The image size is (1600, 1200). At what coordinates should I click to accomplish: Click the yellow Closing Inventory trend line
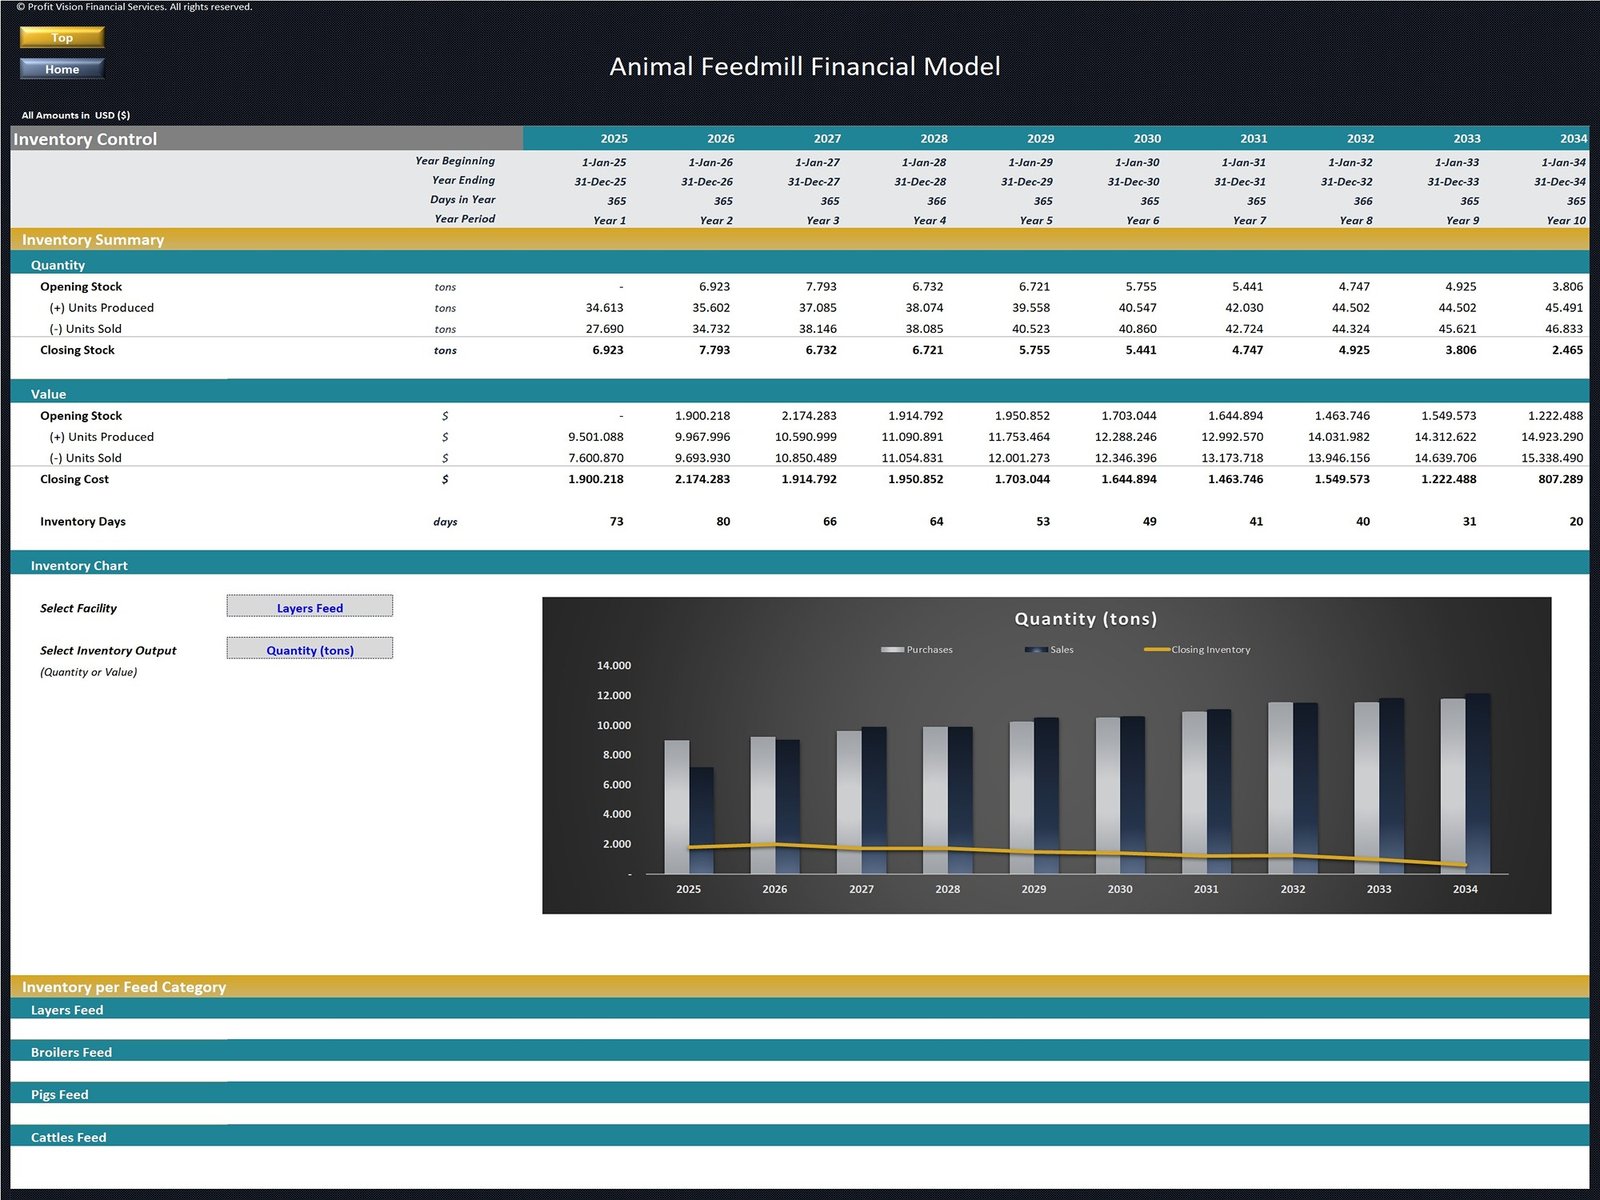[1000, 852]
